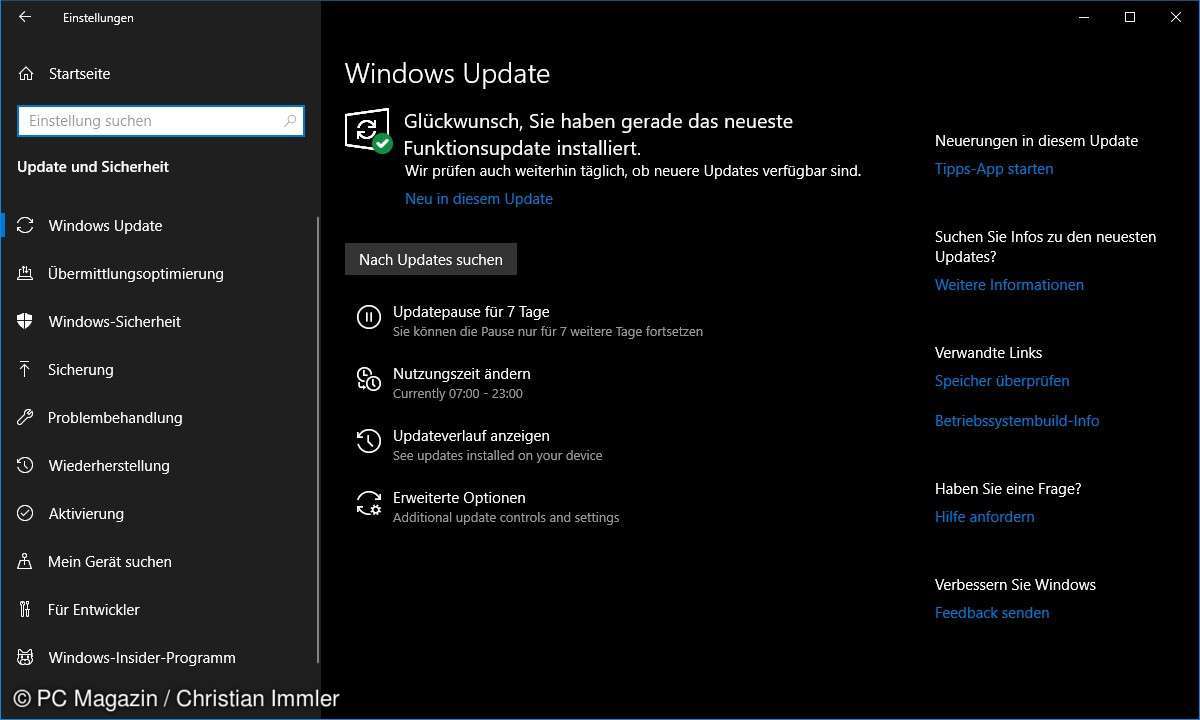1200x720 pixels.
Task: Click the update status icon with green checkmark
Action: [x=367, y=131]
